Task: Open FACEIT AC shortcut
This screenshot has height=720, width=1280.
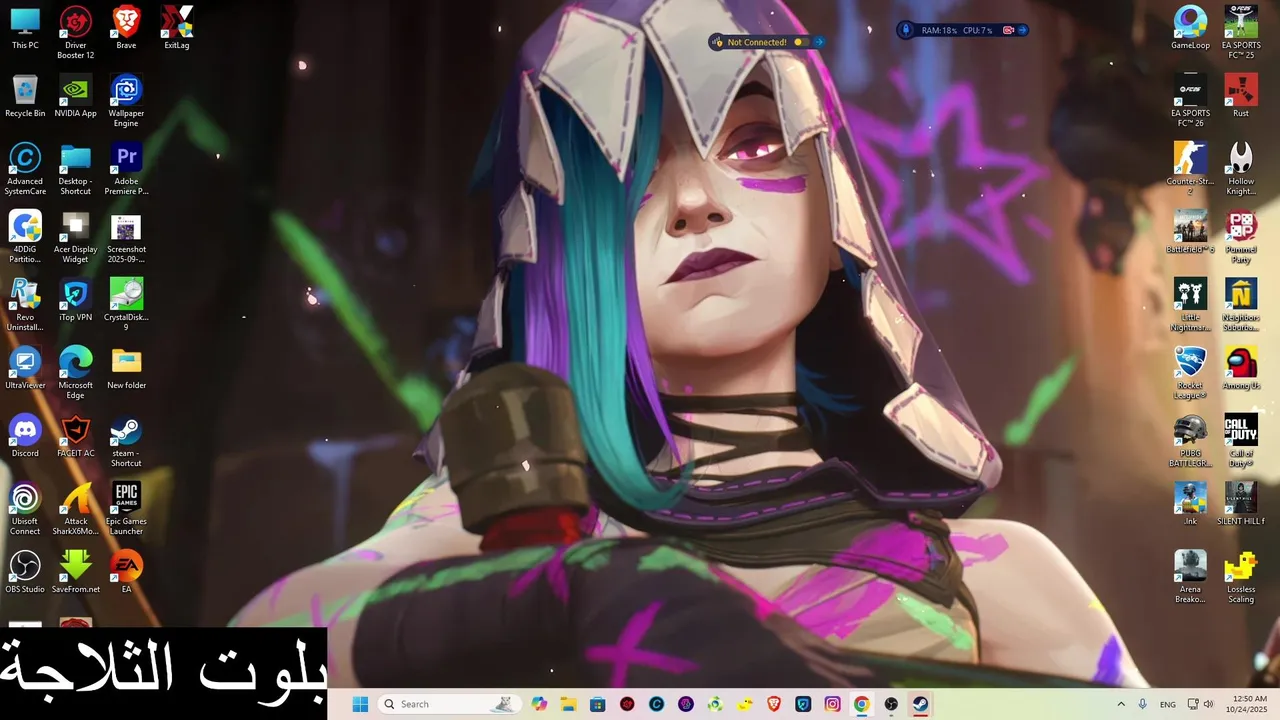Action: point(75,437)
